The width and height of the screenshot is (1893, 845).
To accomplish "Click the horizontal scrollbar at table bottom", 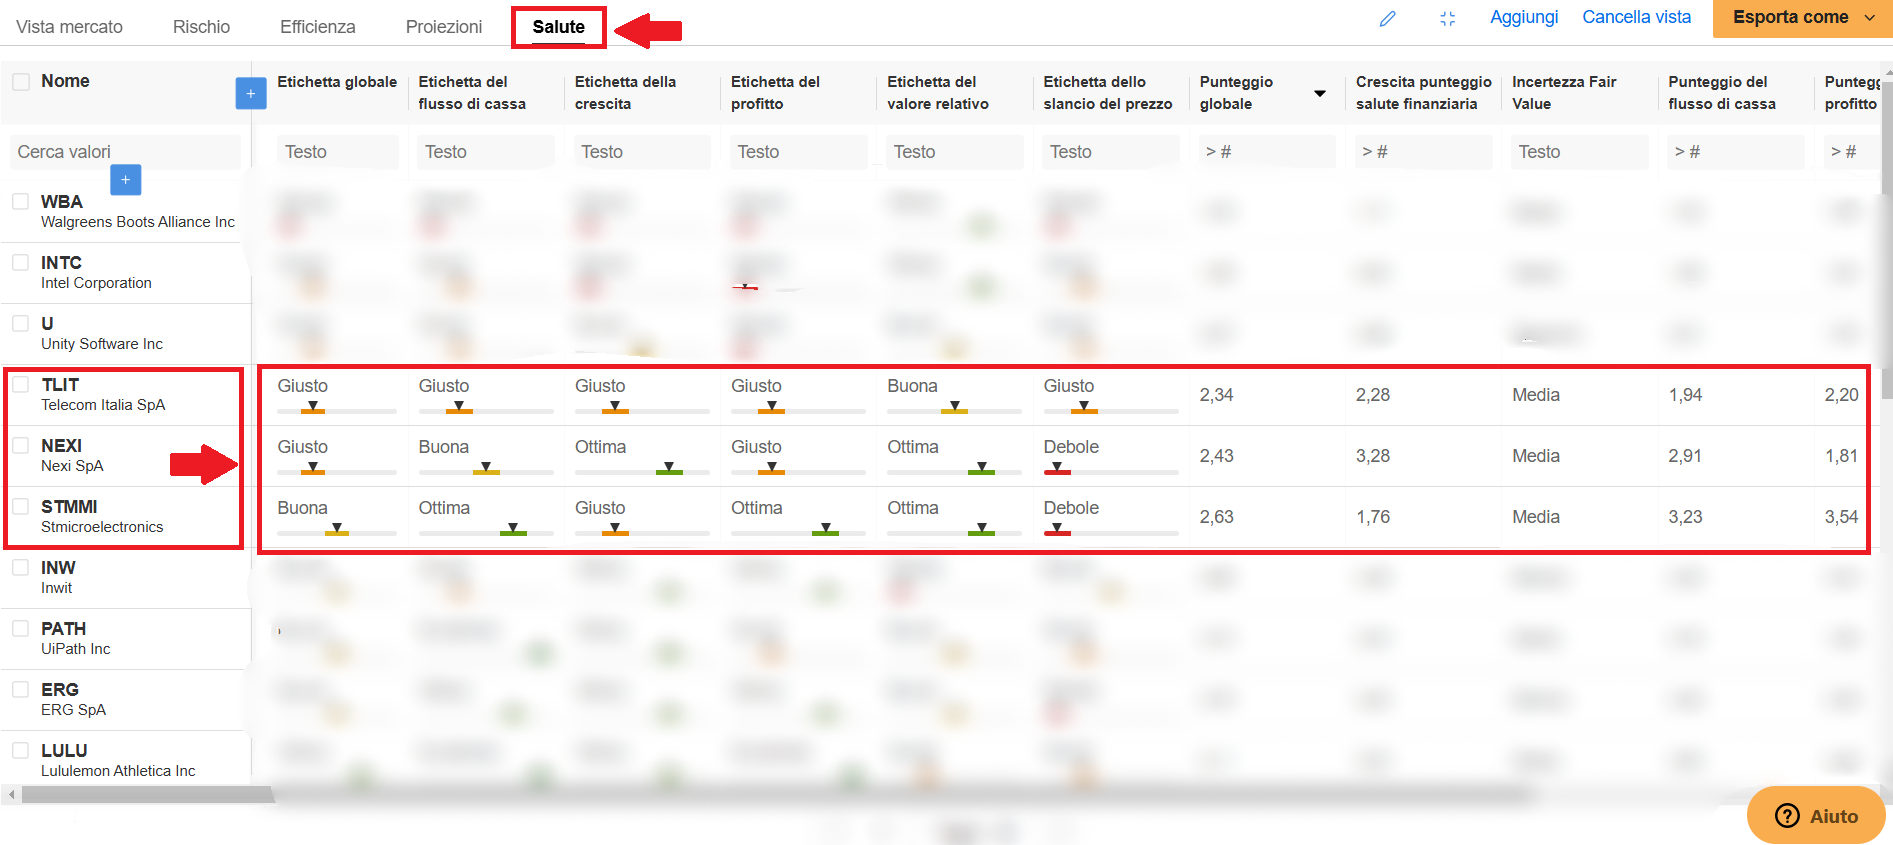I will tap(775, 795).
